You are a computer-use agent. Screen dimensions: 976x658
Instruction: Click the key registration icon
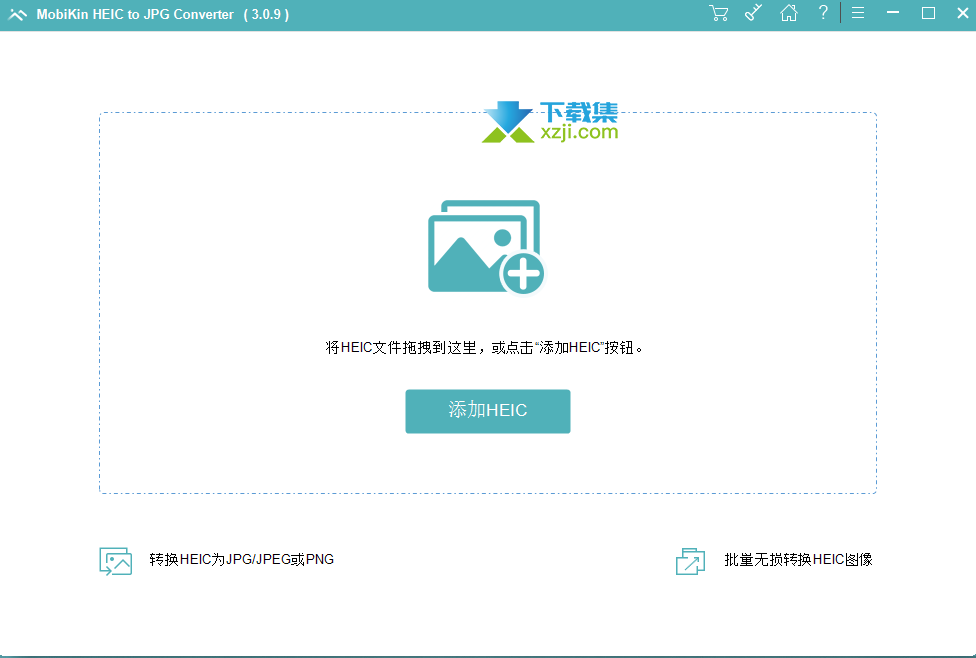pos(754,13)
